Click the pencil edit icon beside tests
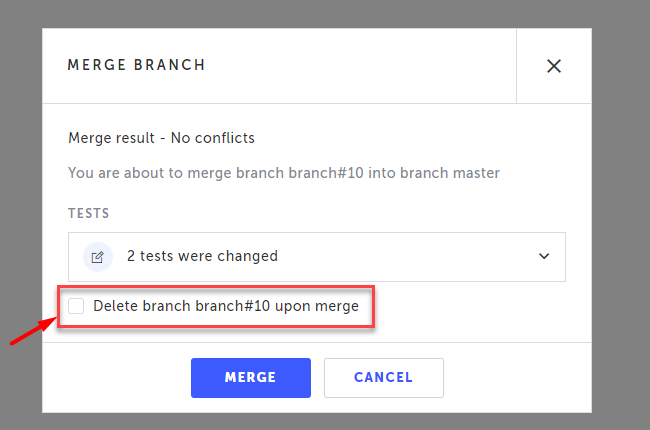 [97, 256]
